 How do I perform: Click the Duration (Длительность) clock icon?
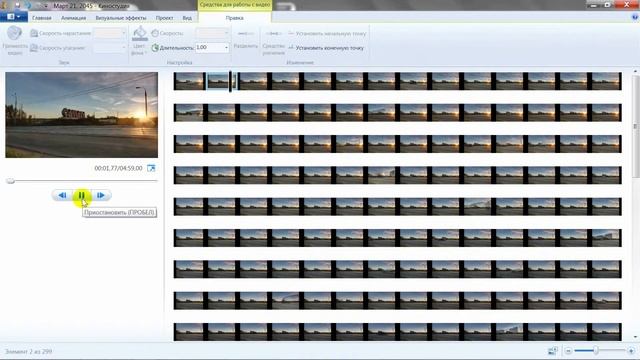[x=155, y=48]
